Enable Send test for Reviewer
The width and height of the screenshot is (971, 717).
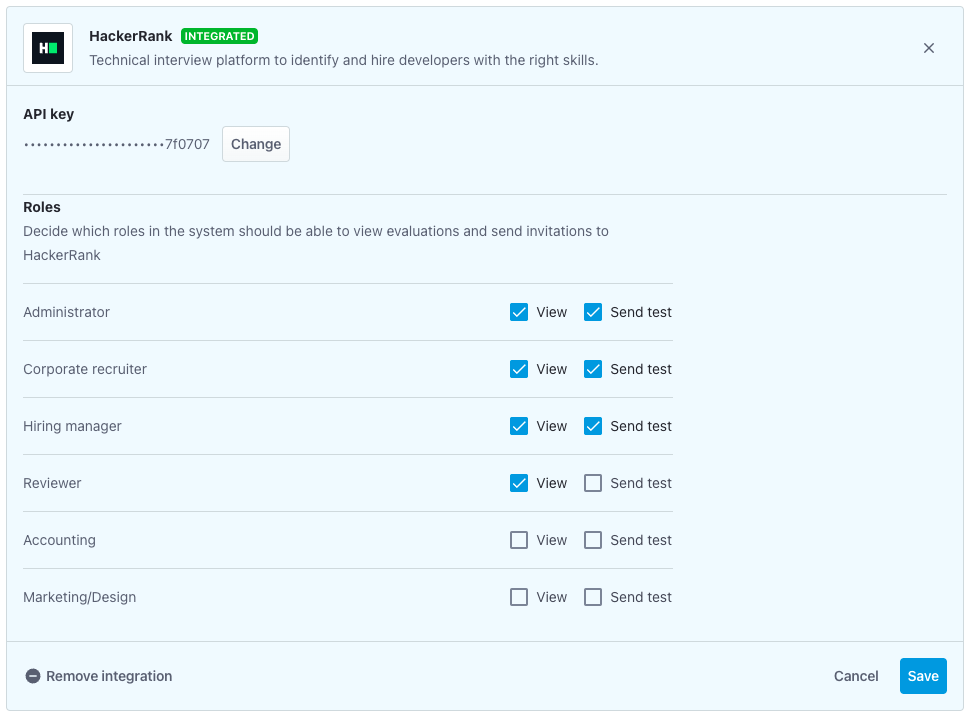(x=593, y=483)
